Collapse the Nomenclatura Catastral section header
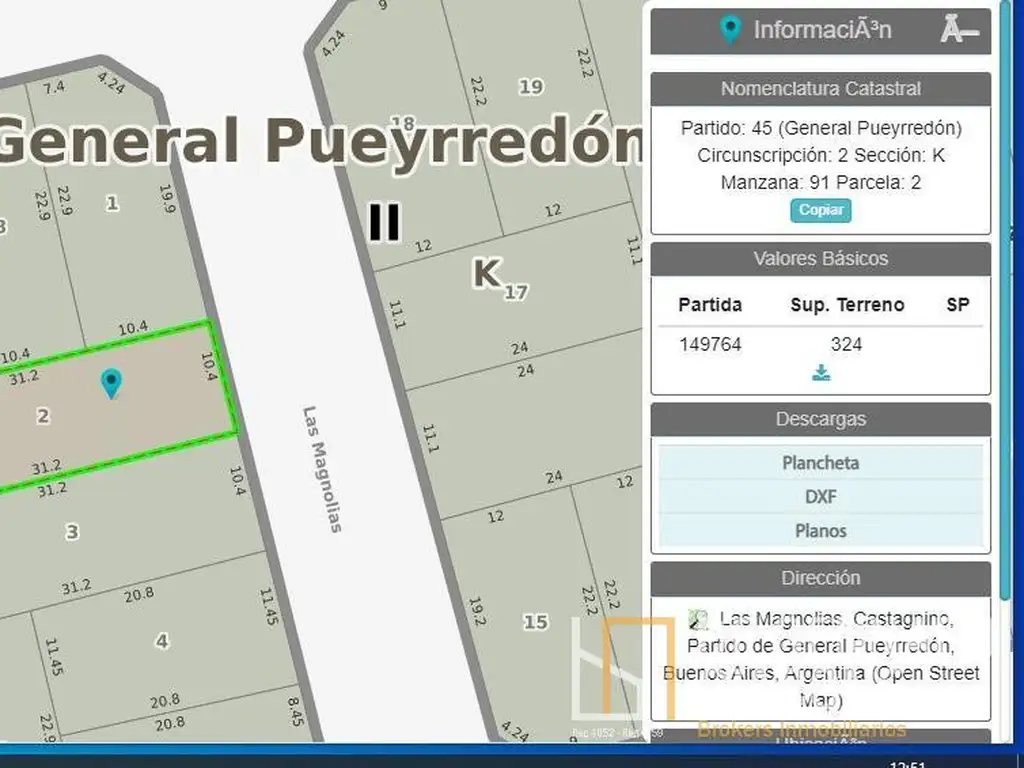Viewport: 1024px width, 768px height. pos(820,89)
